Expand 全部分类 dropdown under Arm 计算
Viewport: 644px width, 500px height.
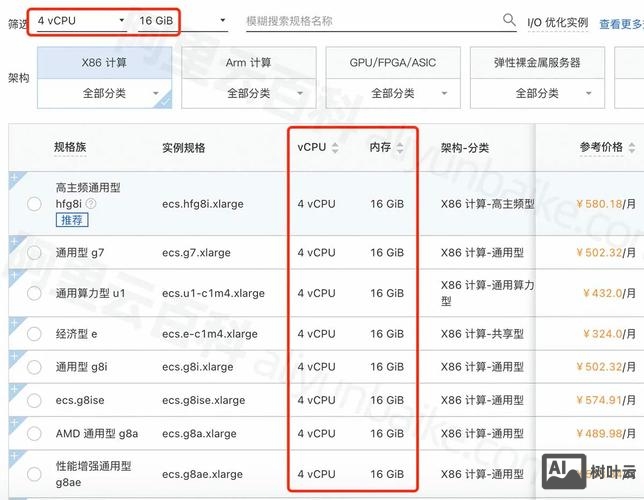pos(248,93)
